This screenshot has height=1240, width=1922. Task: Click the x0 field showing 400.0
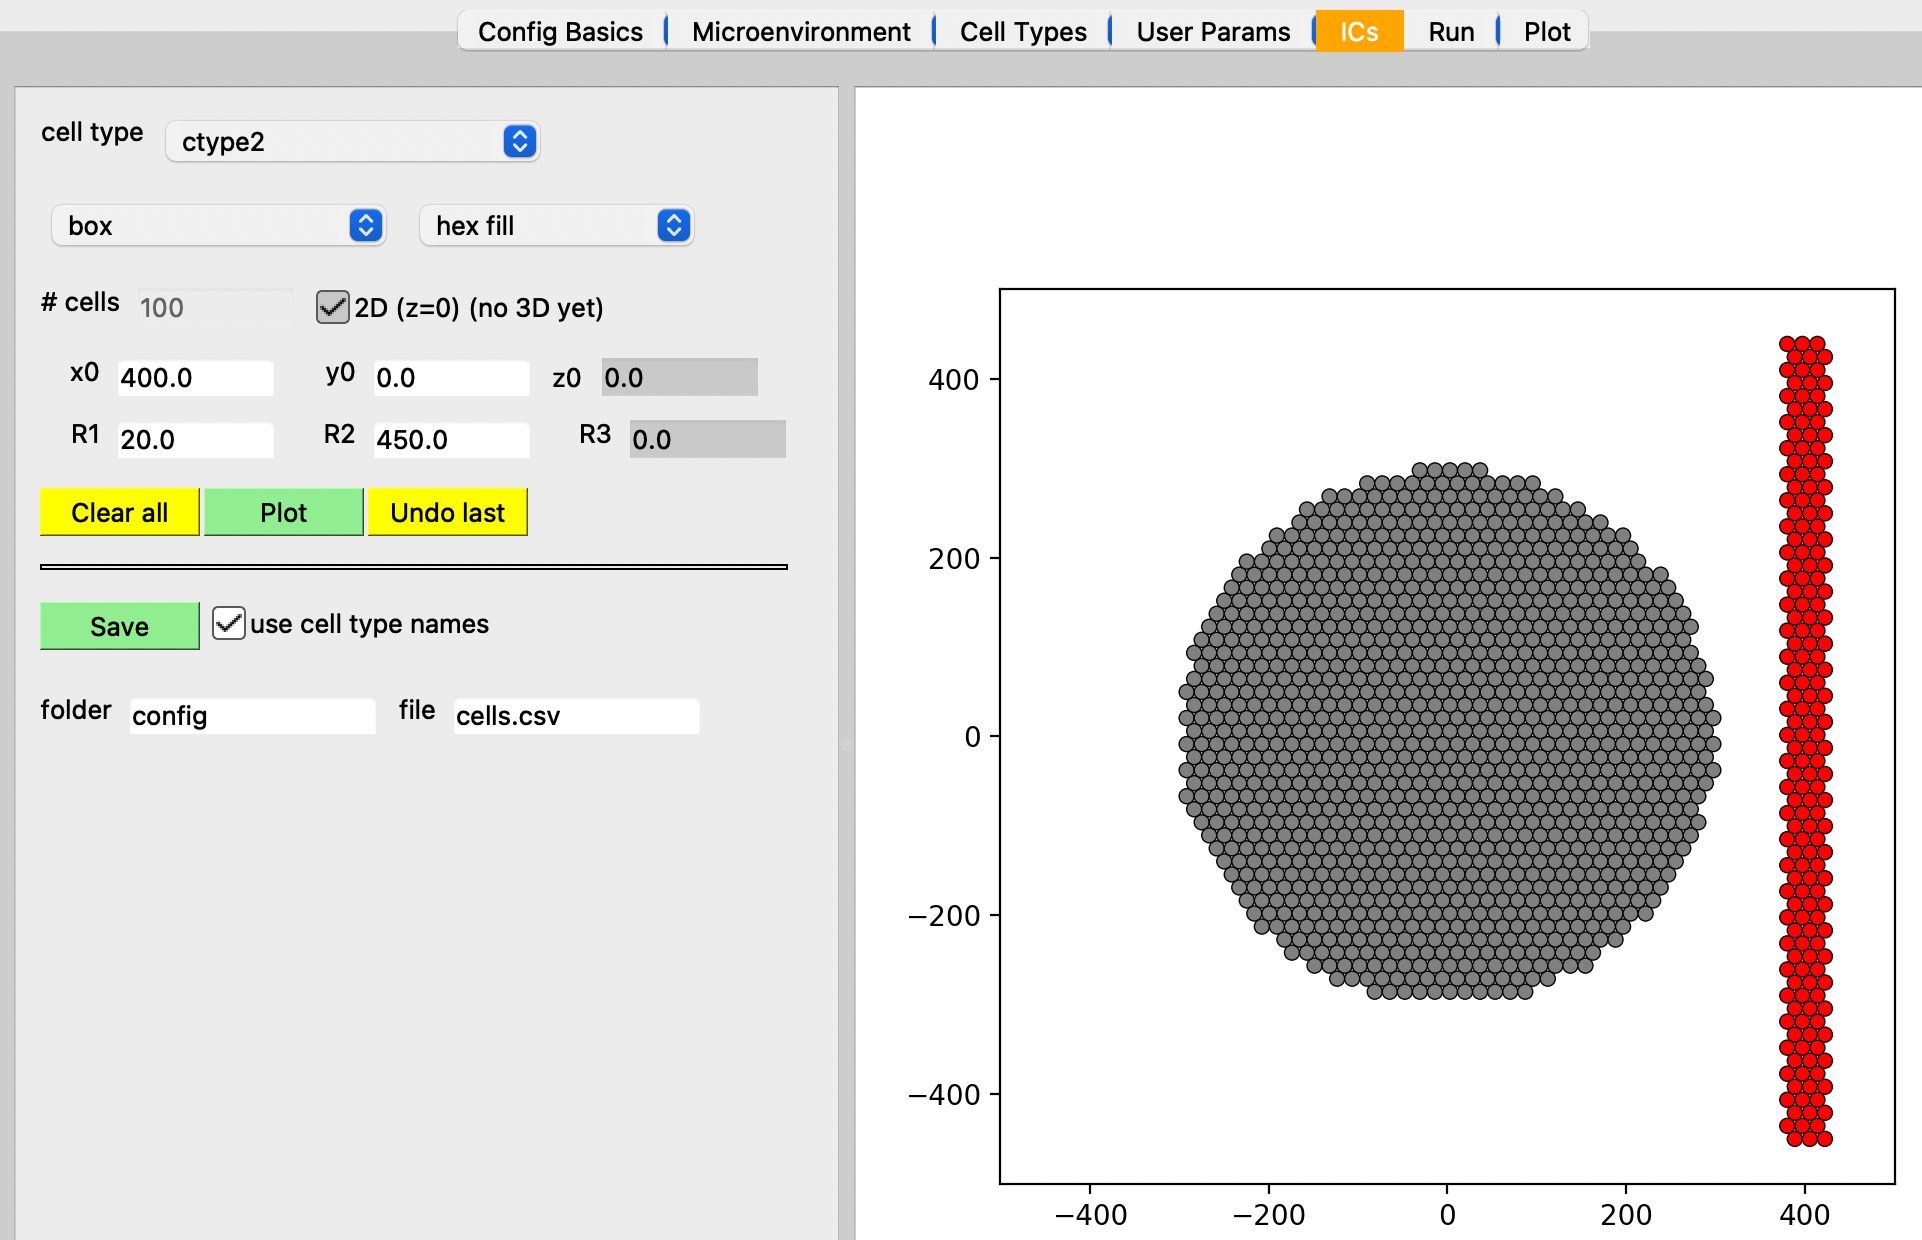point(196,378)
